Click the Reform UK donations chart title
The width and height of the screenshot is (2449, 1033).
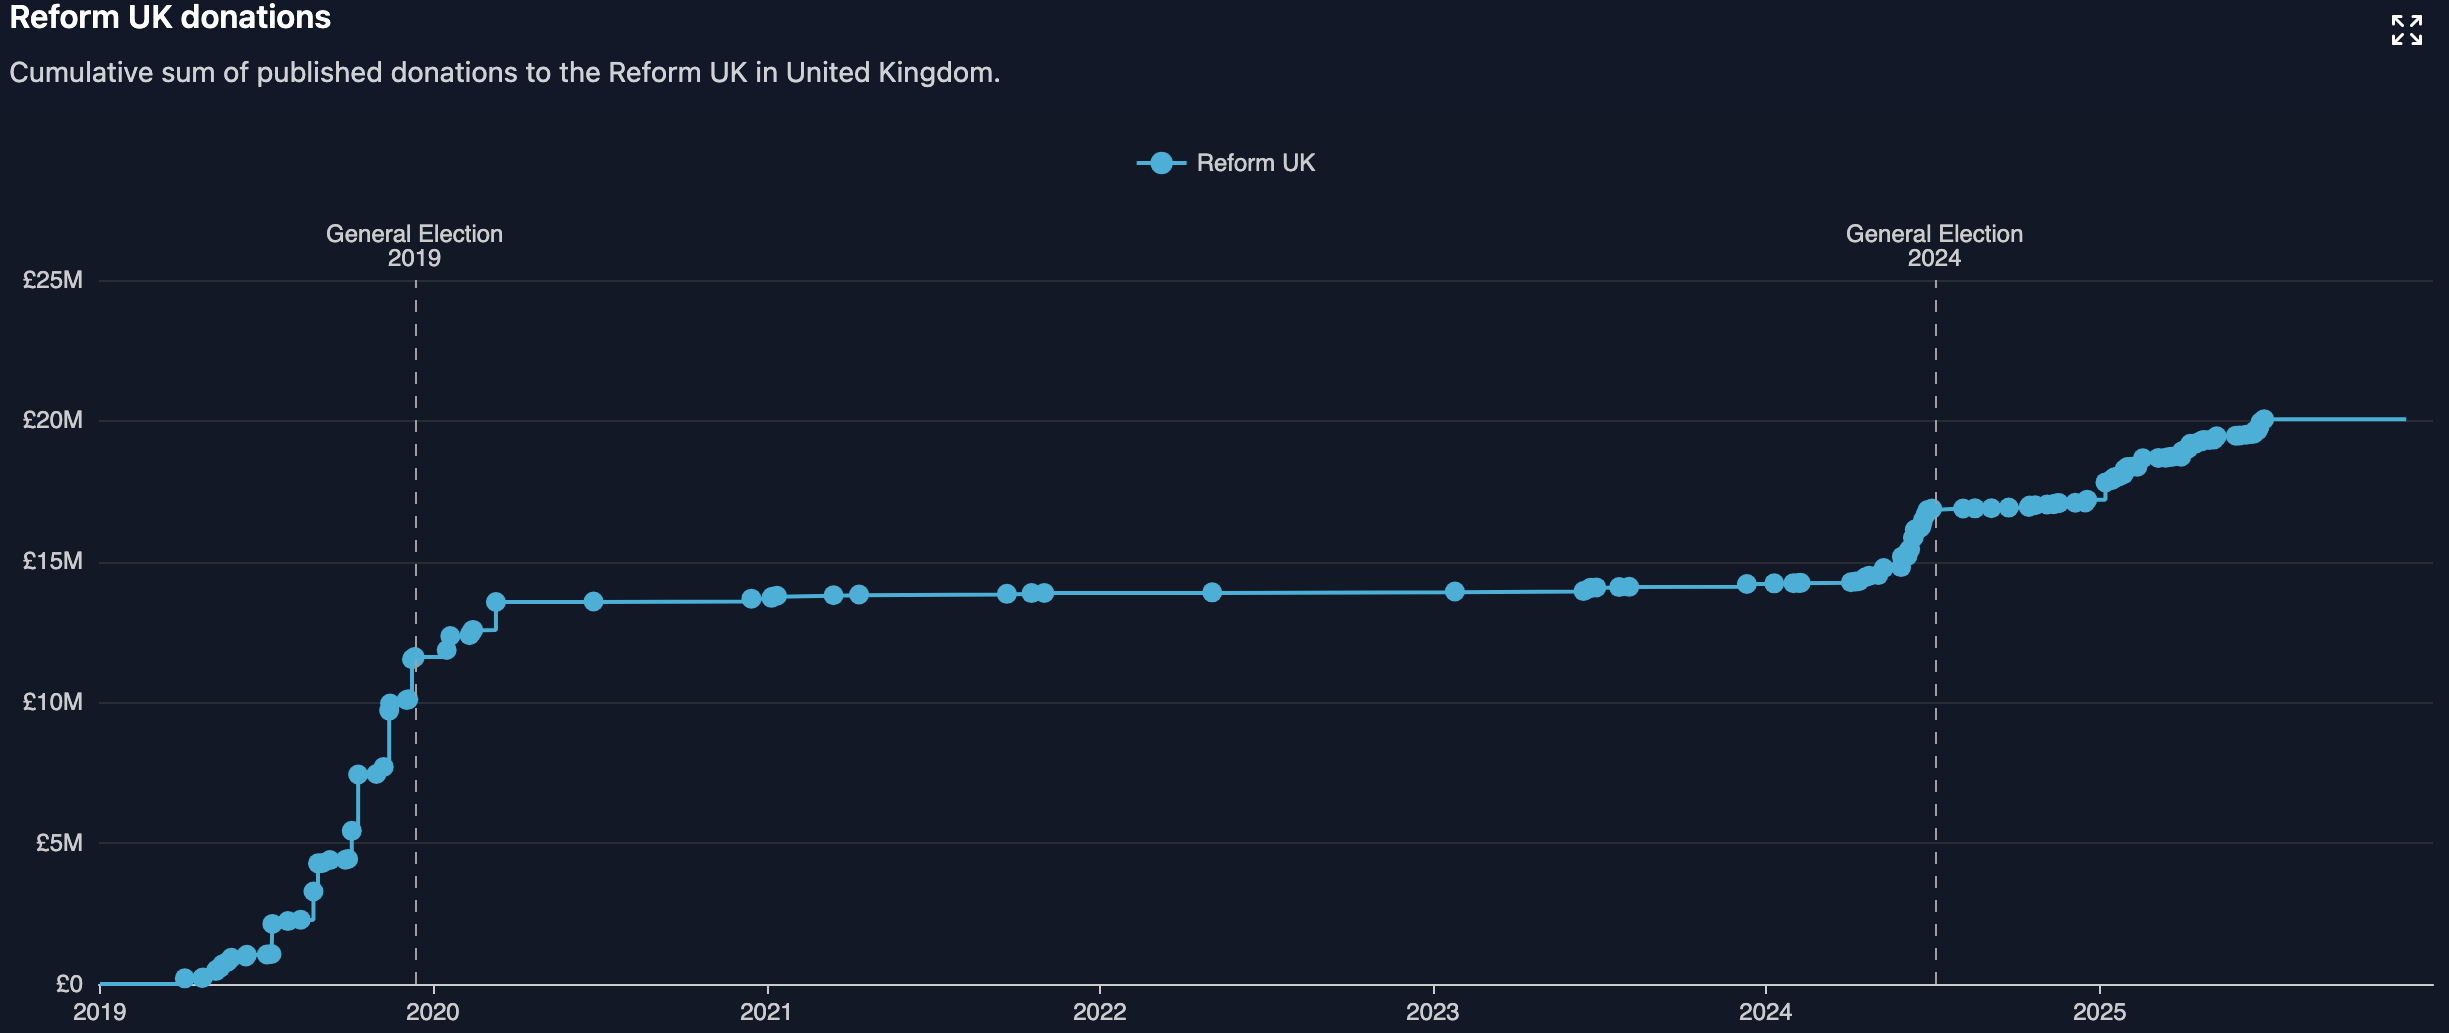(x=170, y=17)
